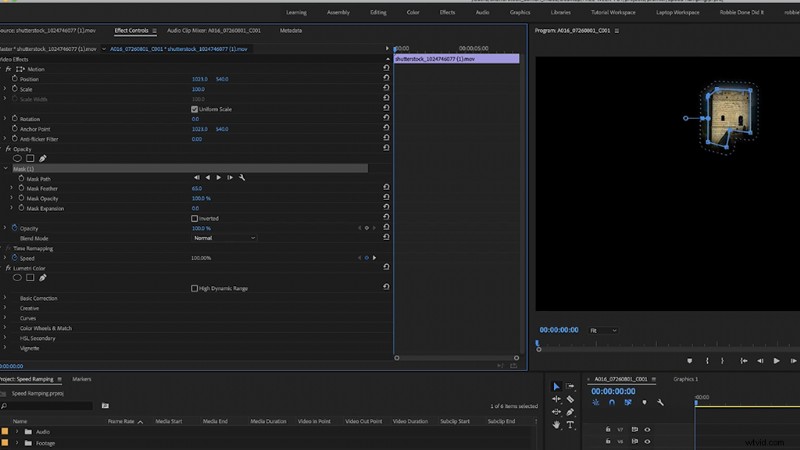The image size is (800, 450).
Task: Switch to the Color workspace
Action: (413, 12)
